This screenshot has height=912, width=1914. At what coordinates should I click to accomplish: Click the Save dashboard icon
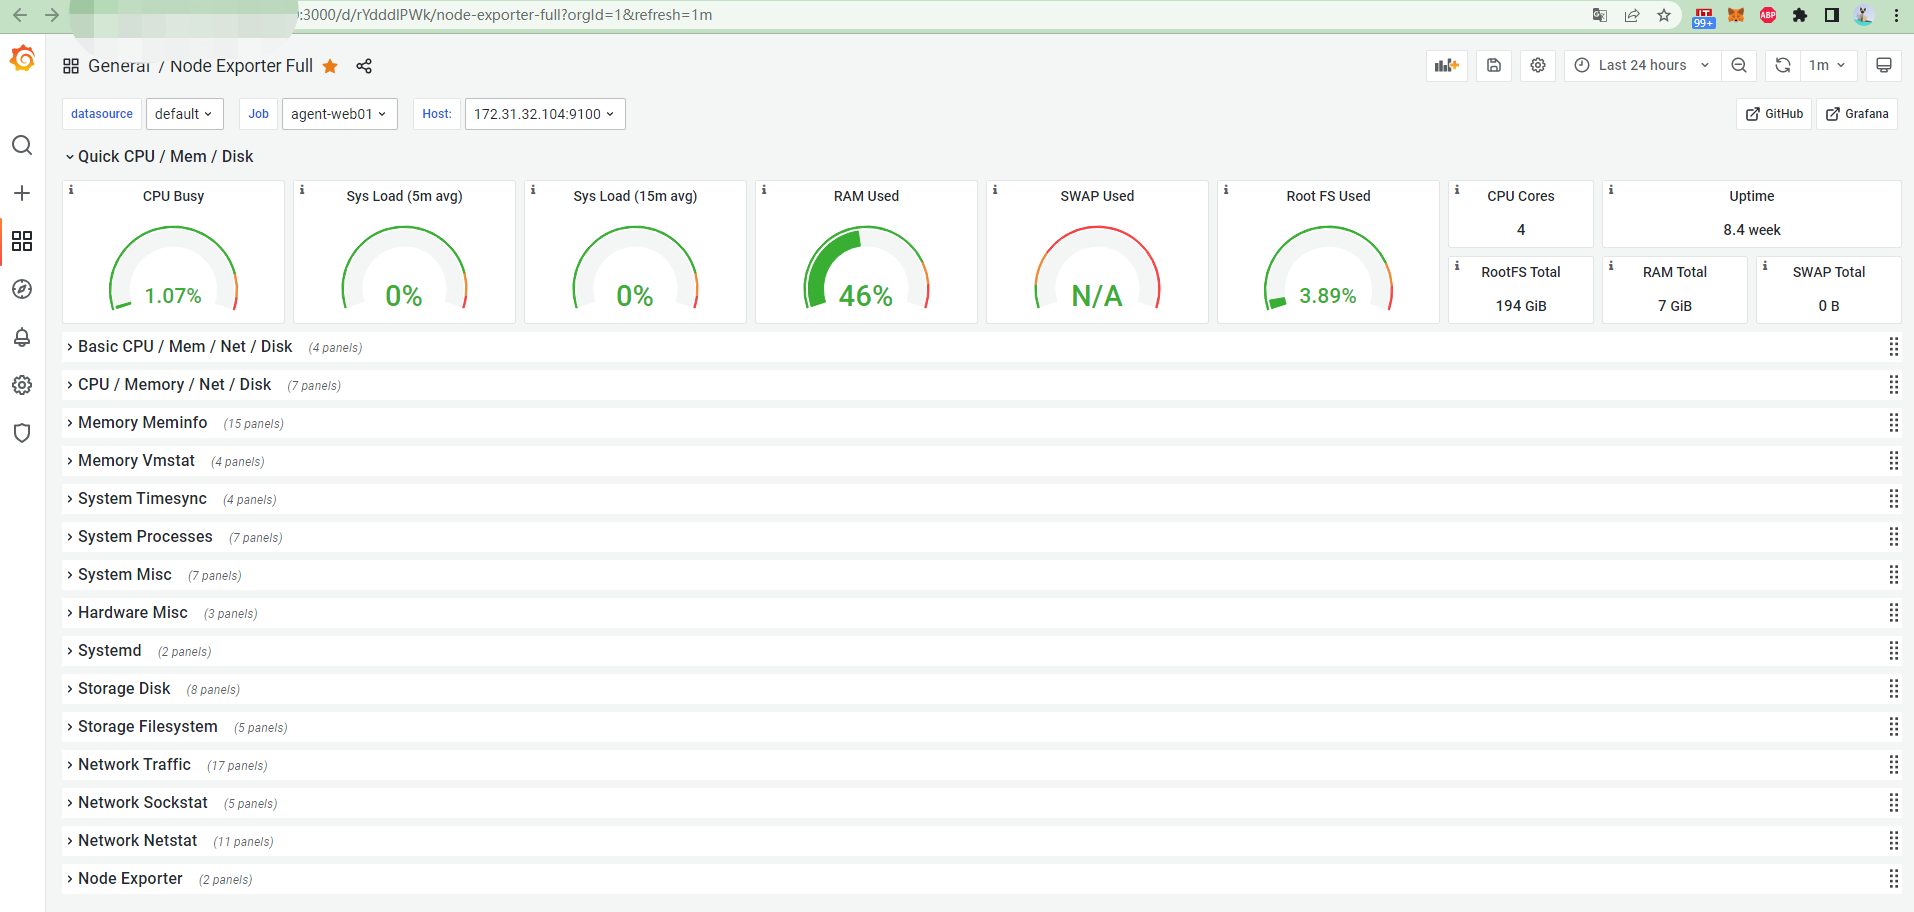[x=1493, y=65]
